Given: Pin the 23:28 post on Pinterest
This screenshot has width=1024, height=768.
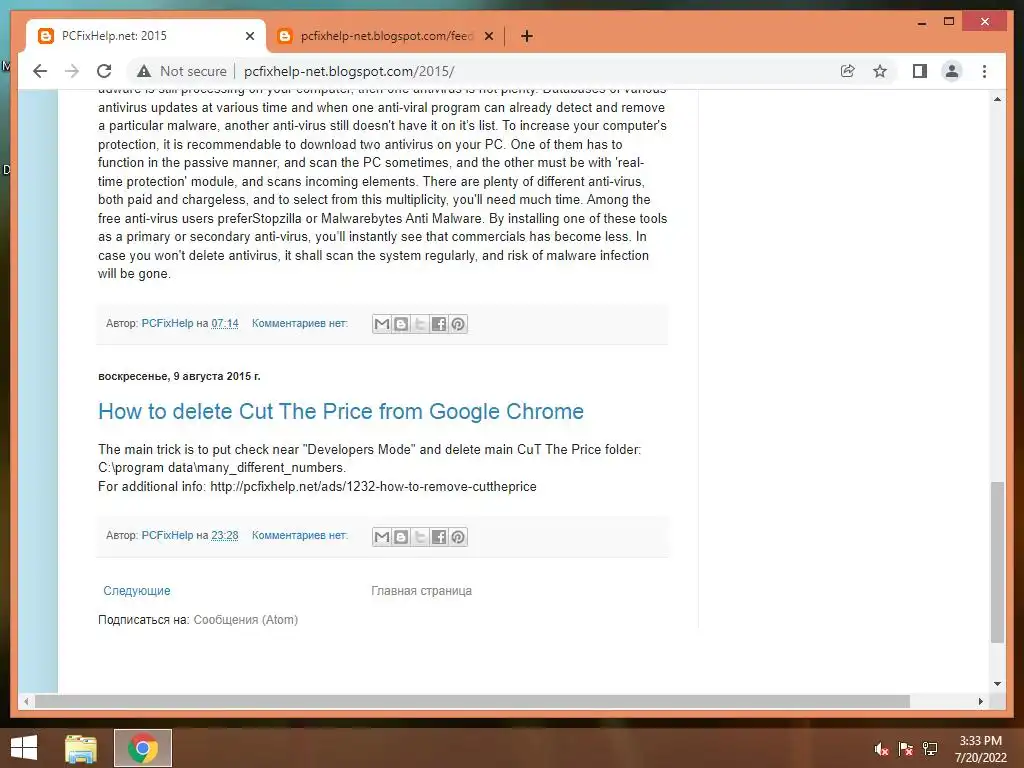Looking at the screenshot, I should click(x=458, y=537).
